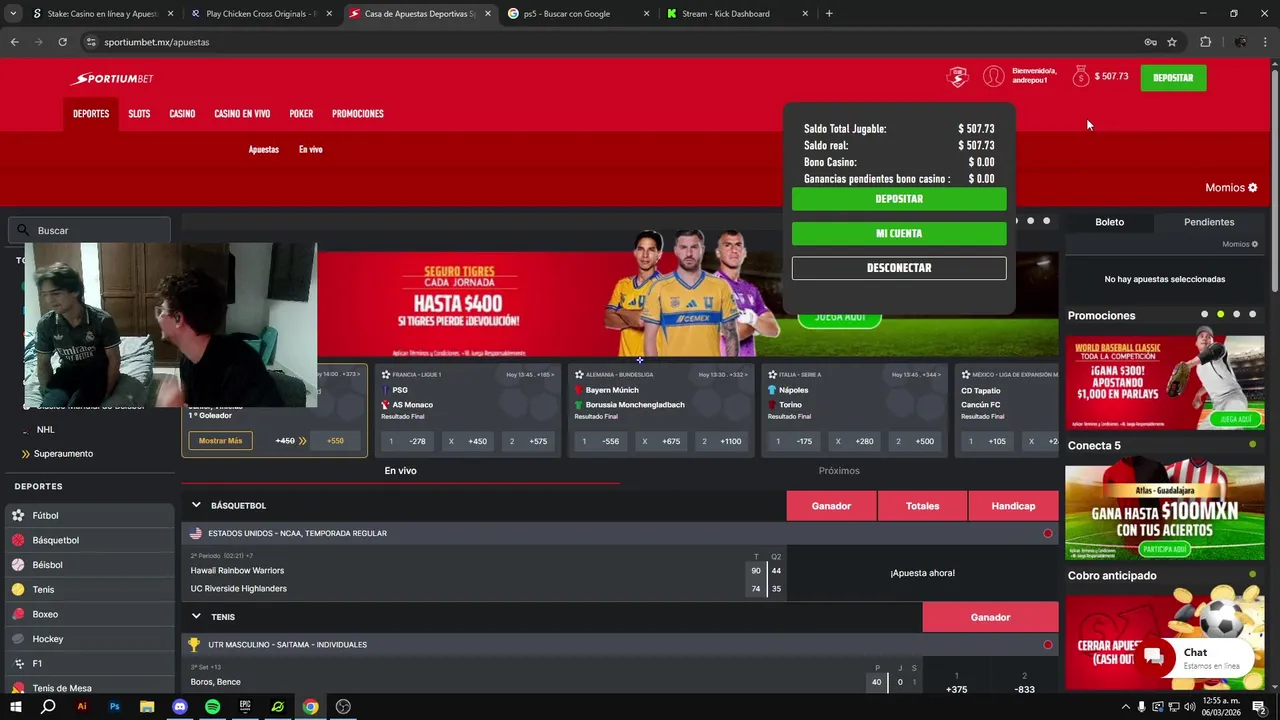
Task: Select the Totales basketball market
Action: [922, 506]
